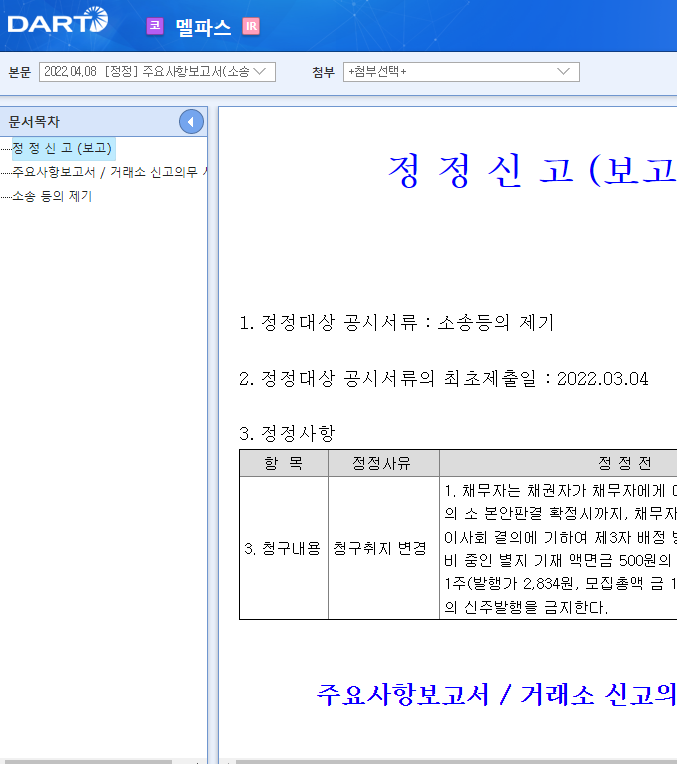This screenshot has height=764, width=677.
Task: Select 주요사항보고서 / 거래소 신고의무 tree item
Action: 110,172
